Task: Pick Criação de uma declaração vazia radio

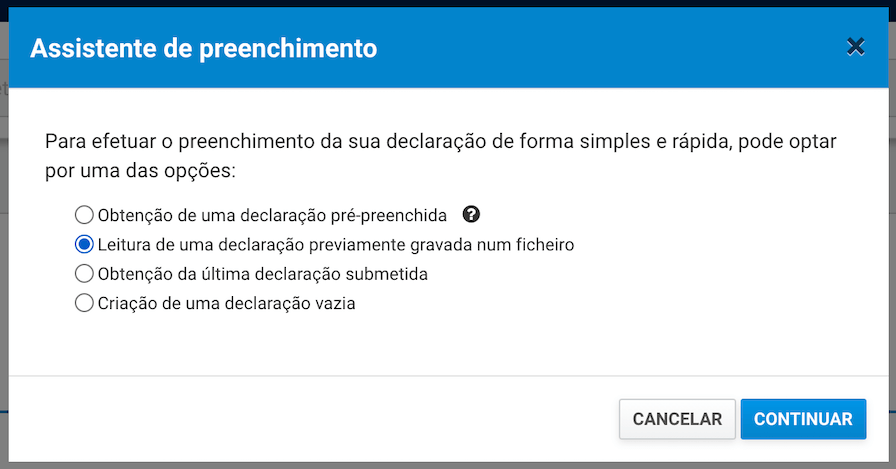Action: (x=84, y=303)
